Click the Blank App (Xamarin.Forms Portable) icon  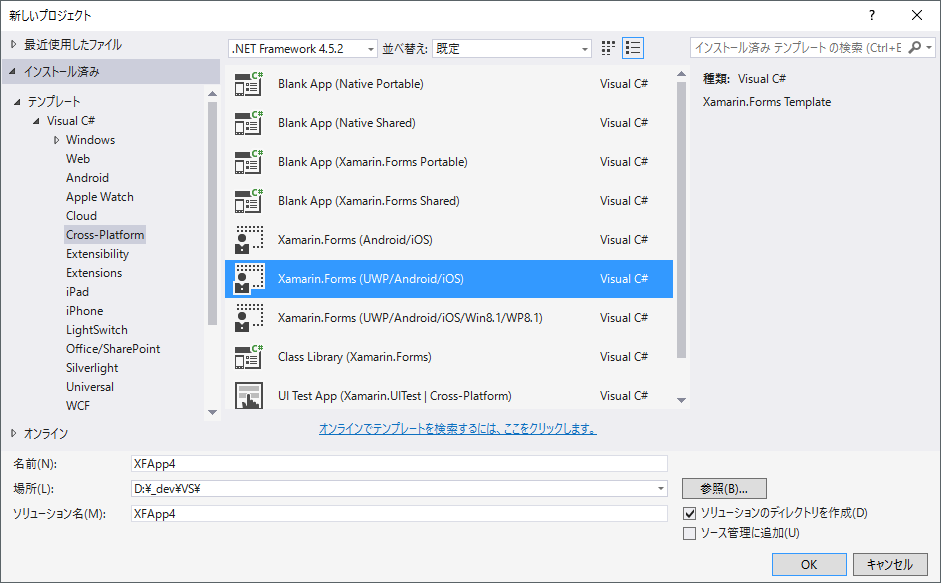tap(248, 162)
